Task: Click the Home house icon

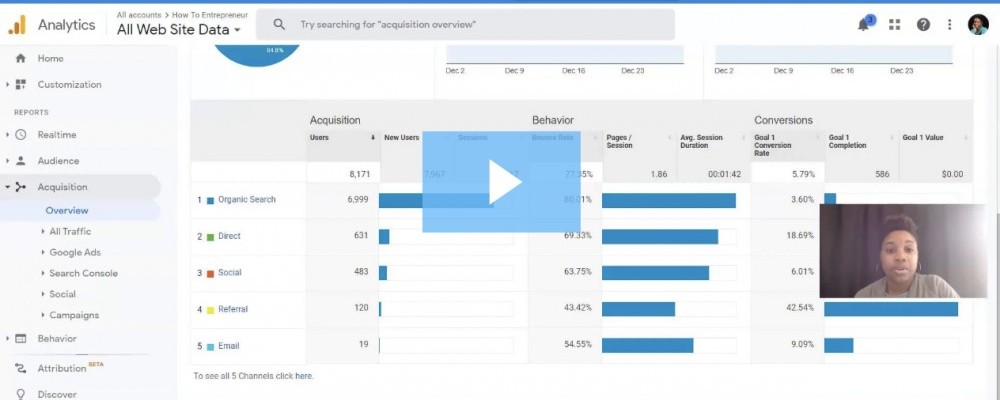Action: 20,58
